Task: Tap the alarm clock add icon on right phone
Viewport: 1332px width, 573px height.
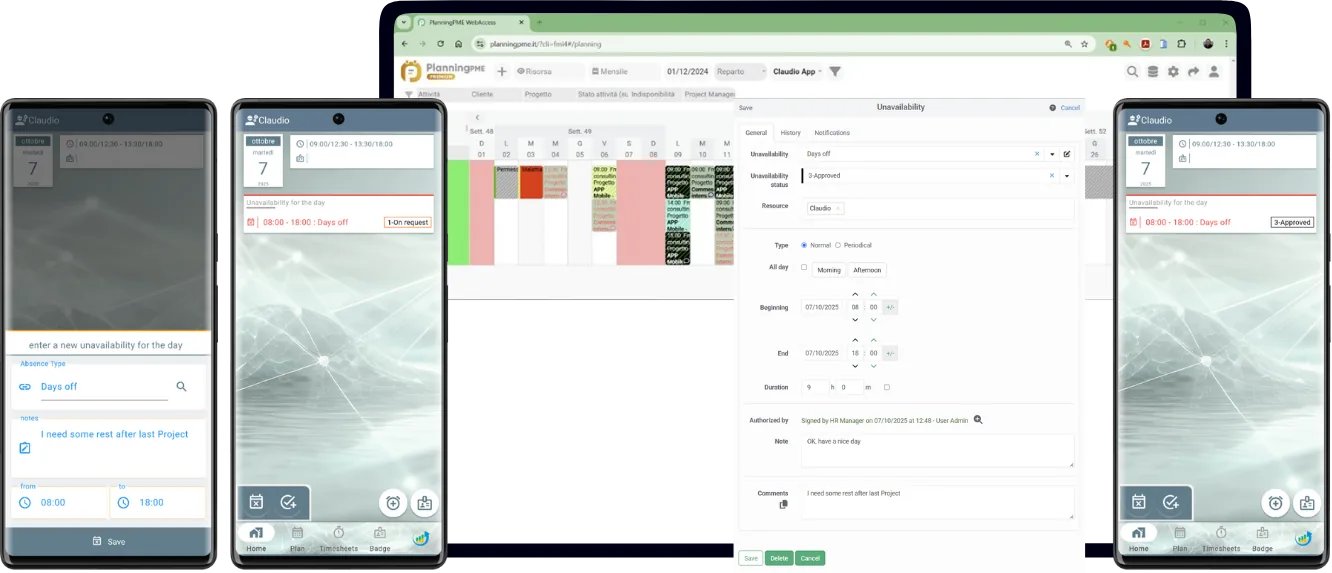Action: 1275,503
